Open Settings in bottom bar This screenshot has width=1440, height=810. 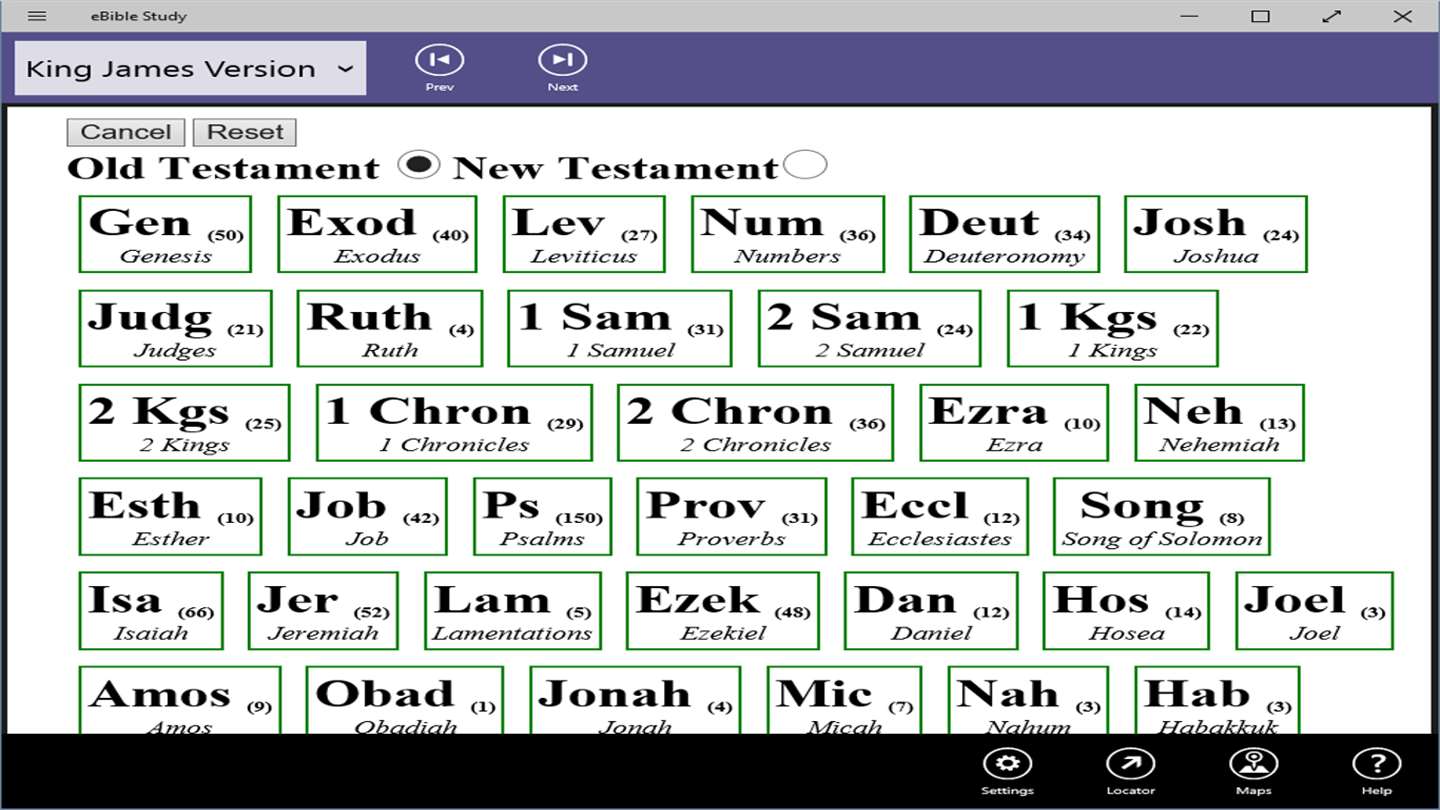tap(1007, 771)
